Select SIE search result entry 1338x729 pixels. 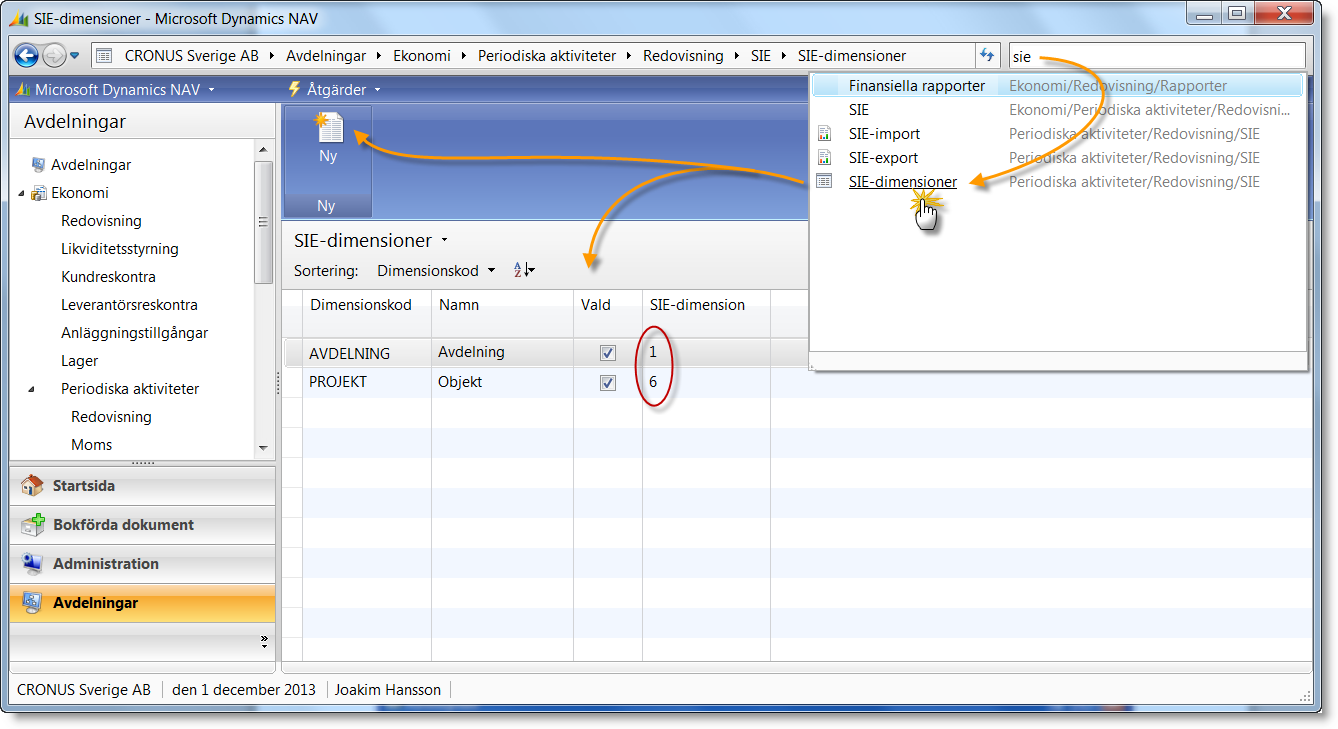click(x=1056, y=110)
